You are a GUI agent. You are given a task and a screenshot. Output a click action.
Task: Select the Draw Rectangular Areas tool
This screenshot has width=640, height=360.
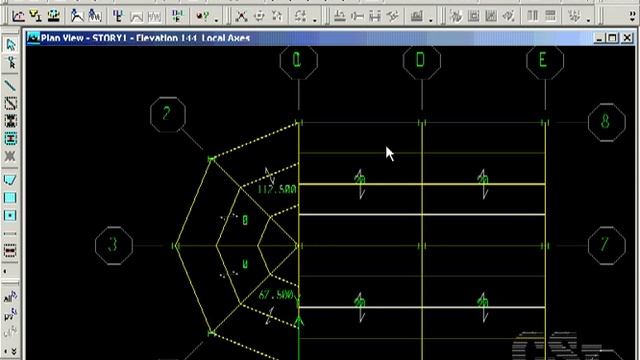pos(10,198)
